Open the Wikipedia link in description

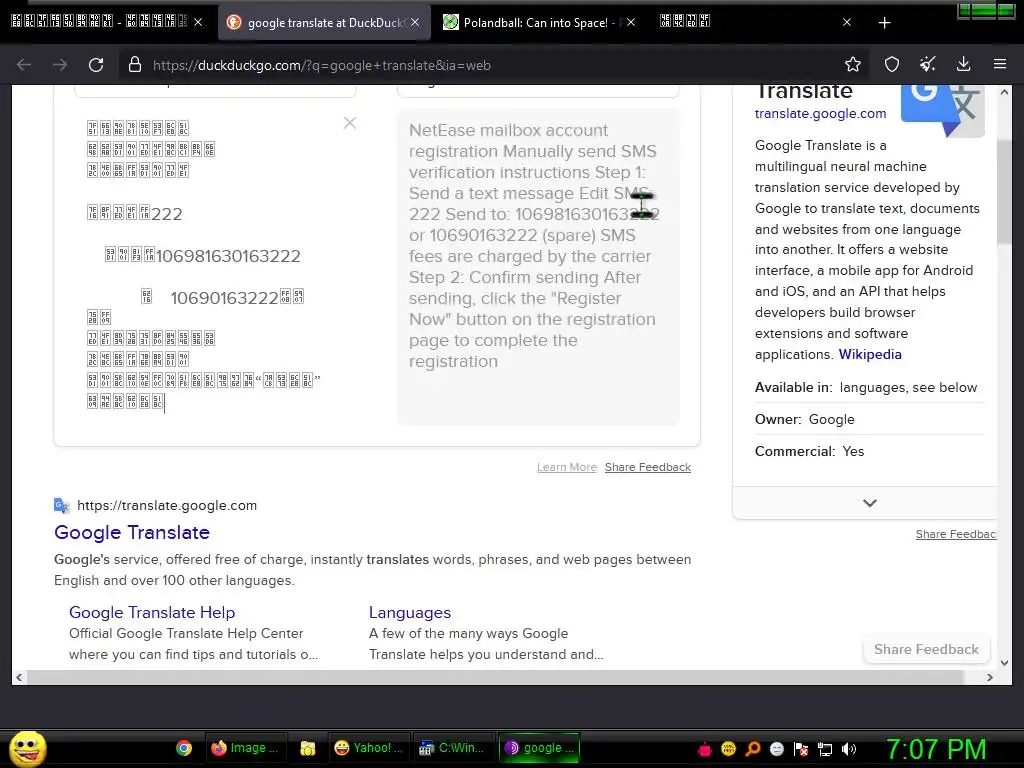coord(870,354)
